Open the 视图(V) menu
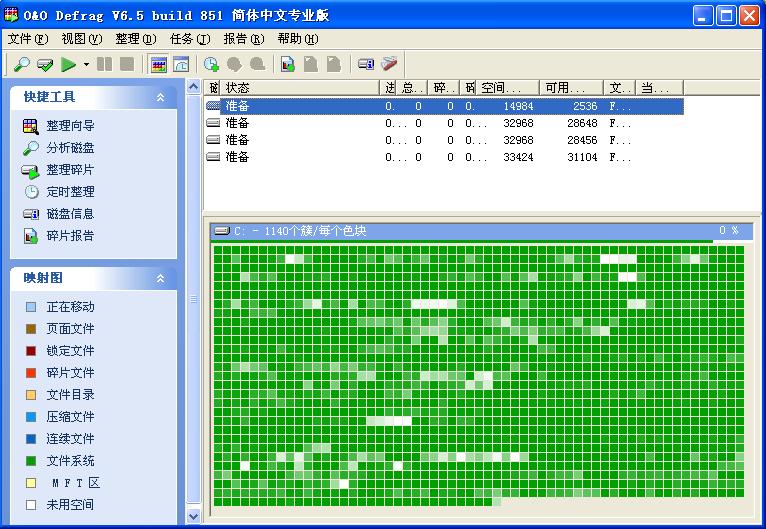Image resolution: width=766 pixels, height=529 pixels. 82,39
